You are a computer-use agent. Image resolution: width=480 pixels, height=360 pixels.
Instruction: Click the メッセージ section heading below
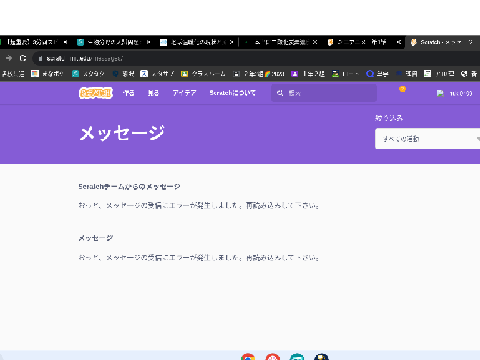coord(96,238)
